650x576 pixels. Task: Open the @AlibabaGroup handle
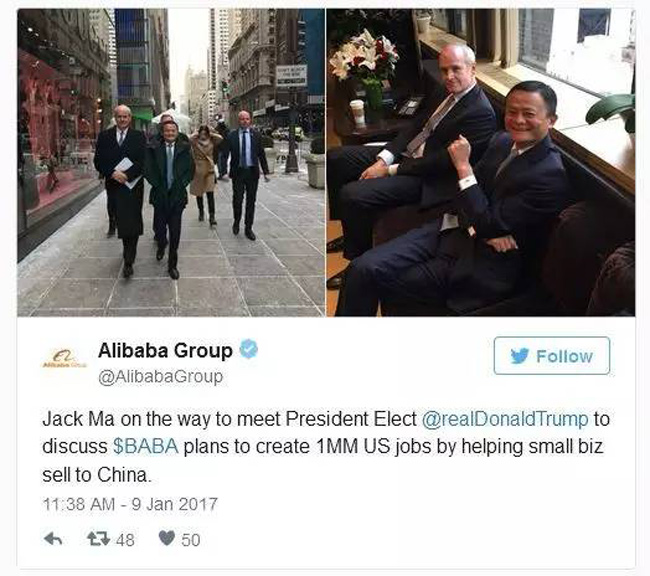point(160,377)
